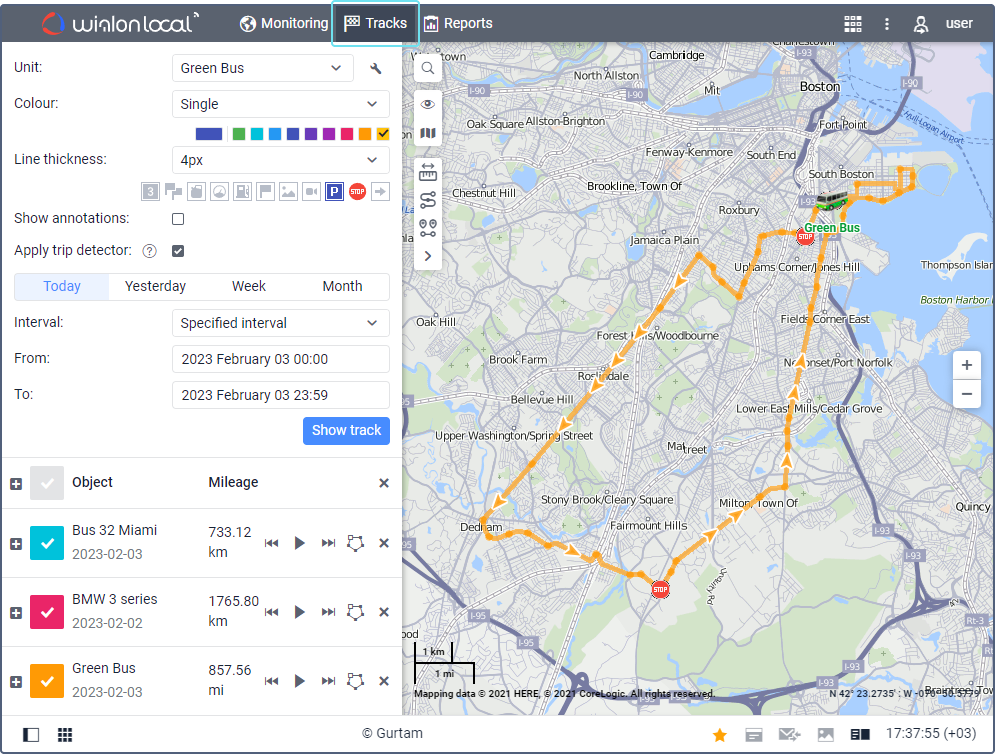The image size is (995, 754).
Task: Click the map search magnifier icon
Action: 428,68
